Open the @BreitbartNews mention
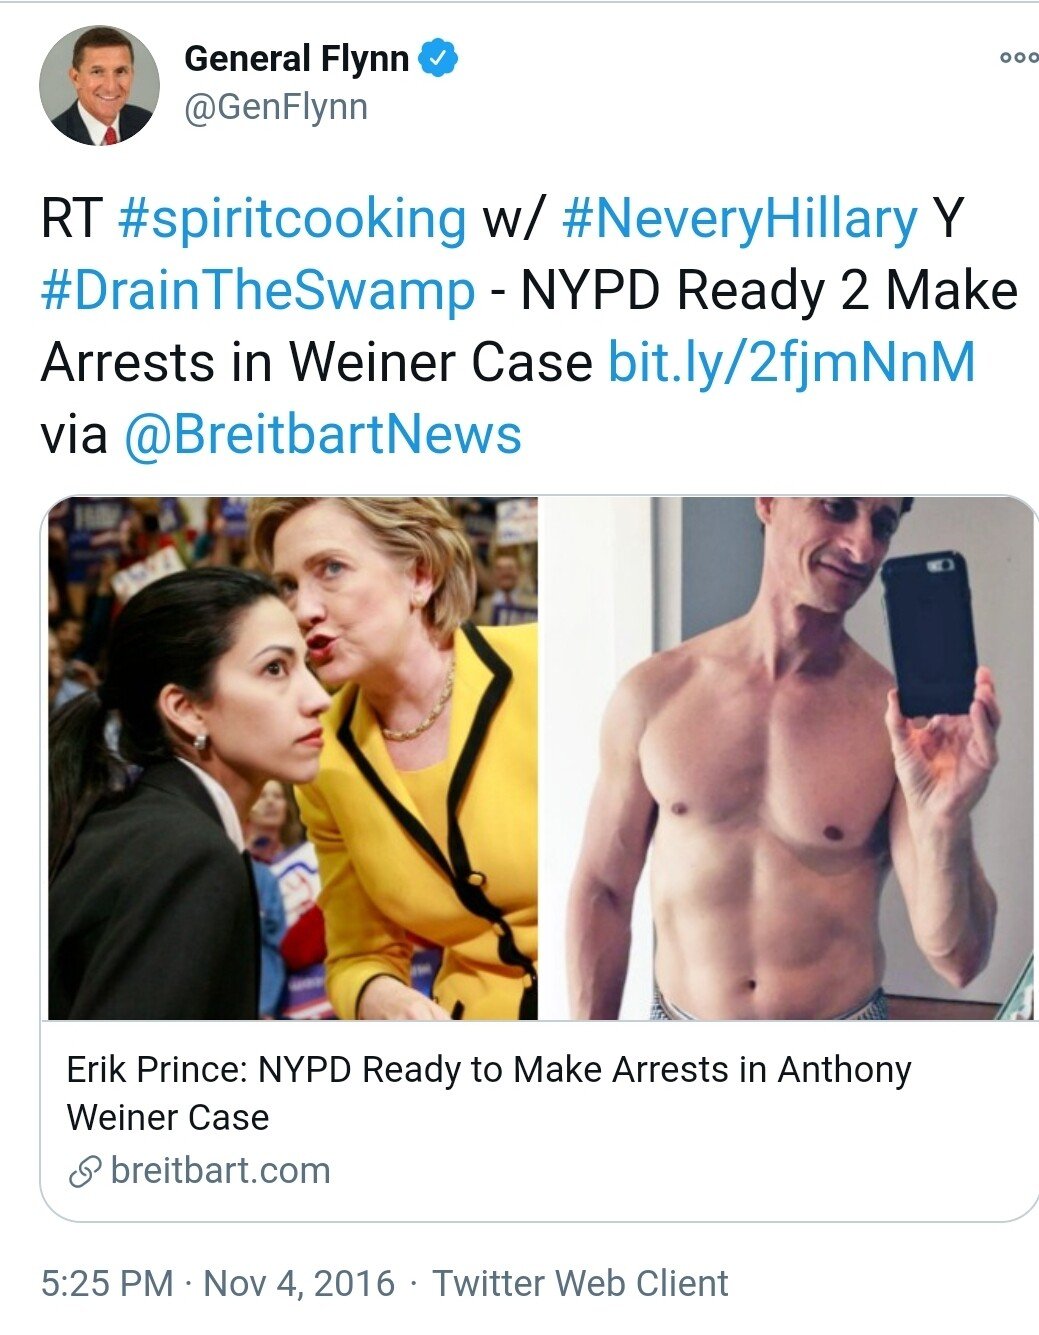This screenshot has height=1335, width=1039. click(x=322, y=435)
